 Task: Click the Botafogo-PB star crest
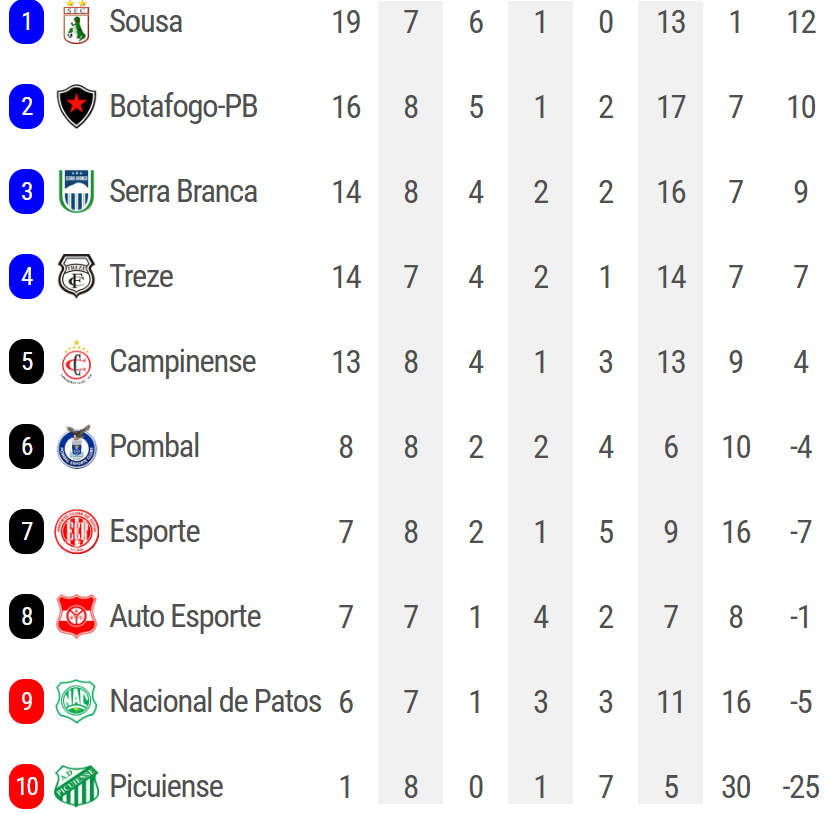coord(76,107)
